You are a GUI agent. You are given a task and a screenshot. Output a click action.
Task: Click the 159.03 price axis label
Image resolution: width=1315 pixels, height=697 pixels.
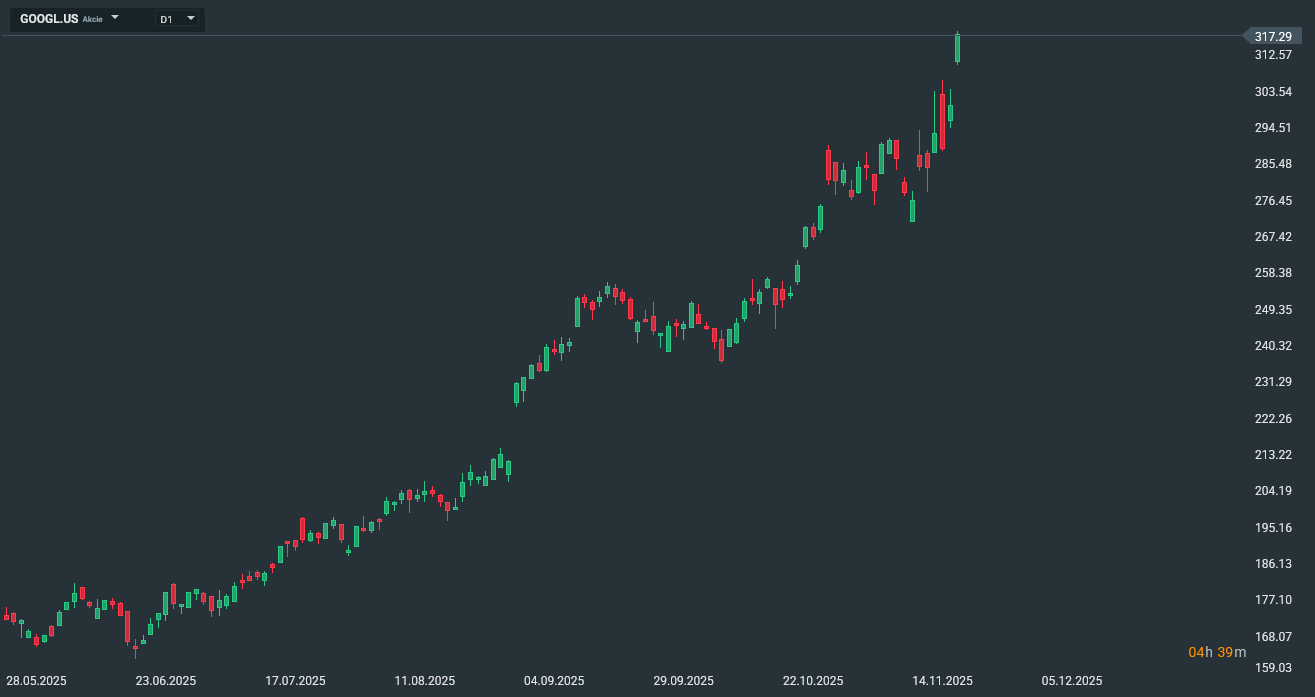click(1273, 668)
